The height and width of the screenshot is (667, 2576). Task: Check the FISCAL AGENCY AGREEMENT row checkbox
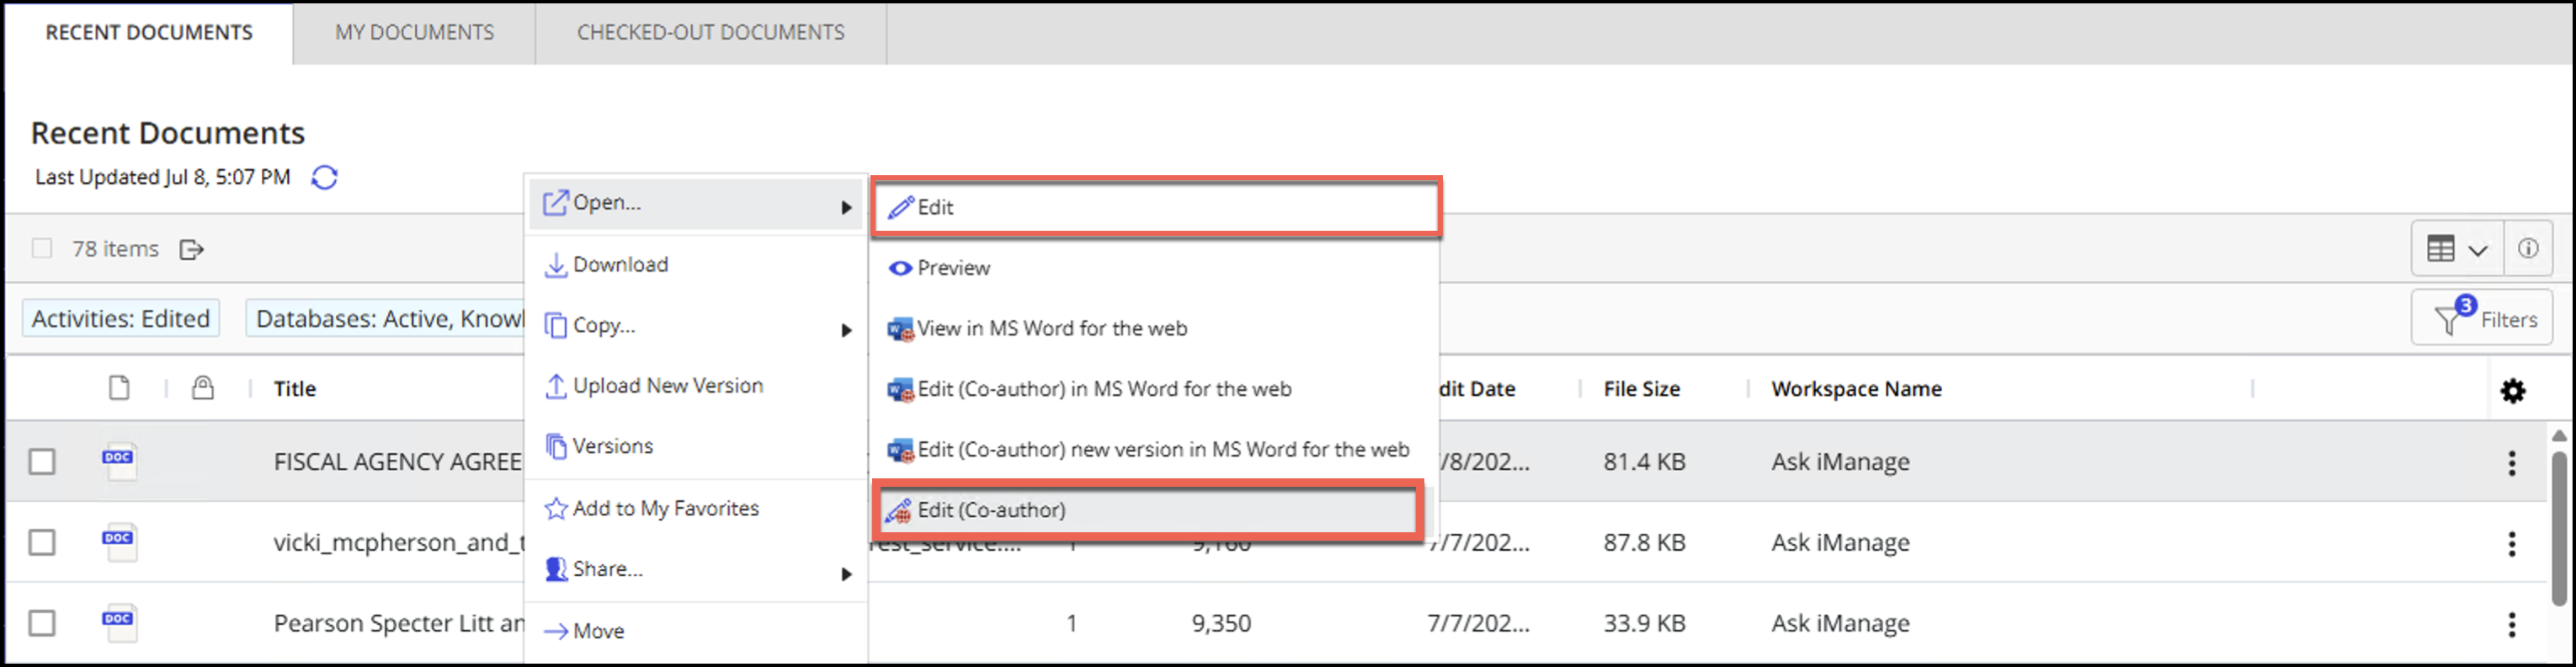tap(42, 462)
